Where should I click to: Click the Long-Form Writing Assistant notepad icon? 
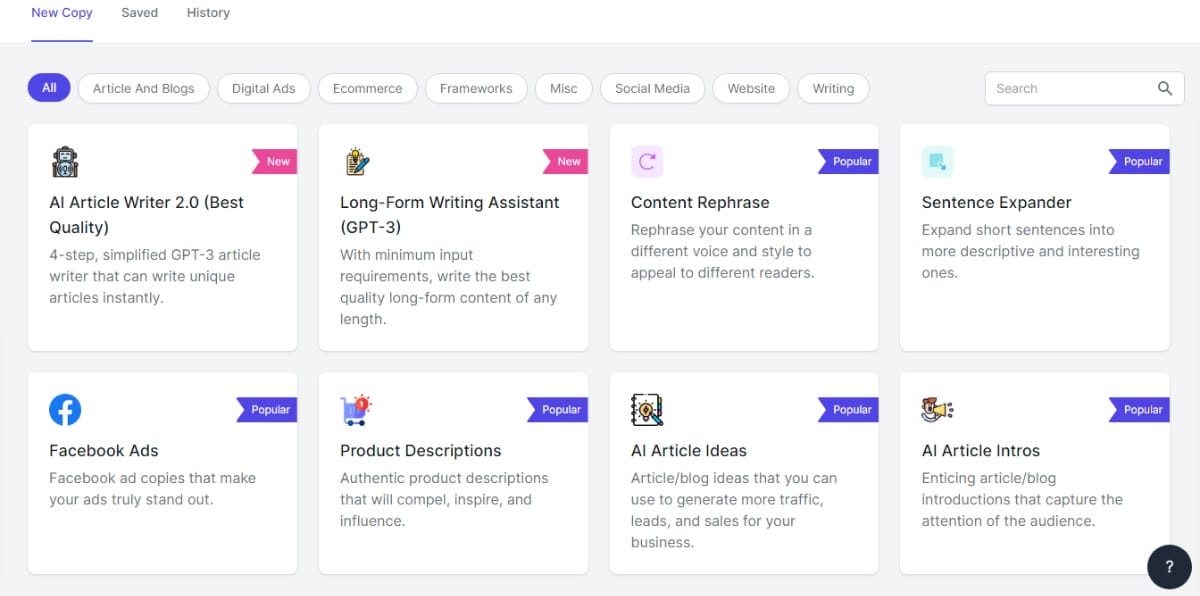[356, 161]
